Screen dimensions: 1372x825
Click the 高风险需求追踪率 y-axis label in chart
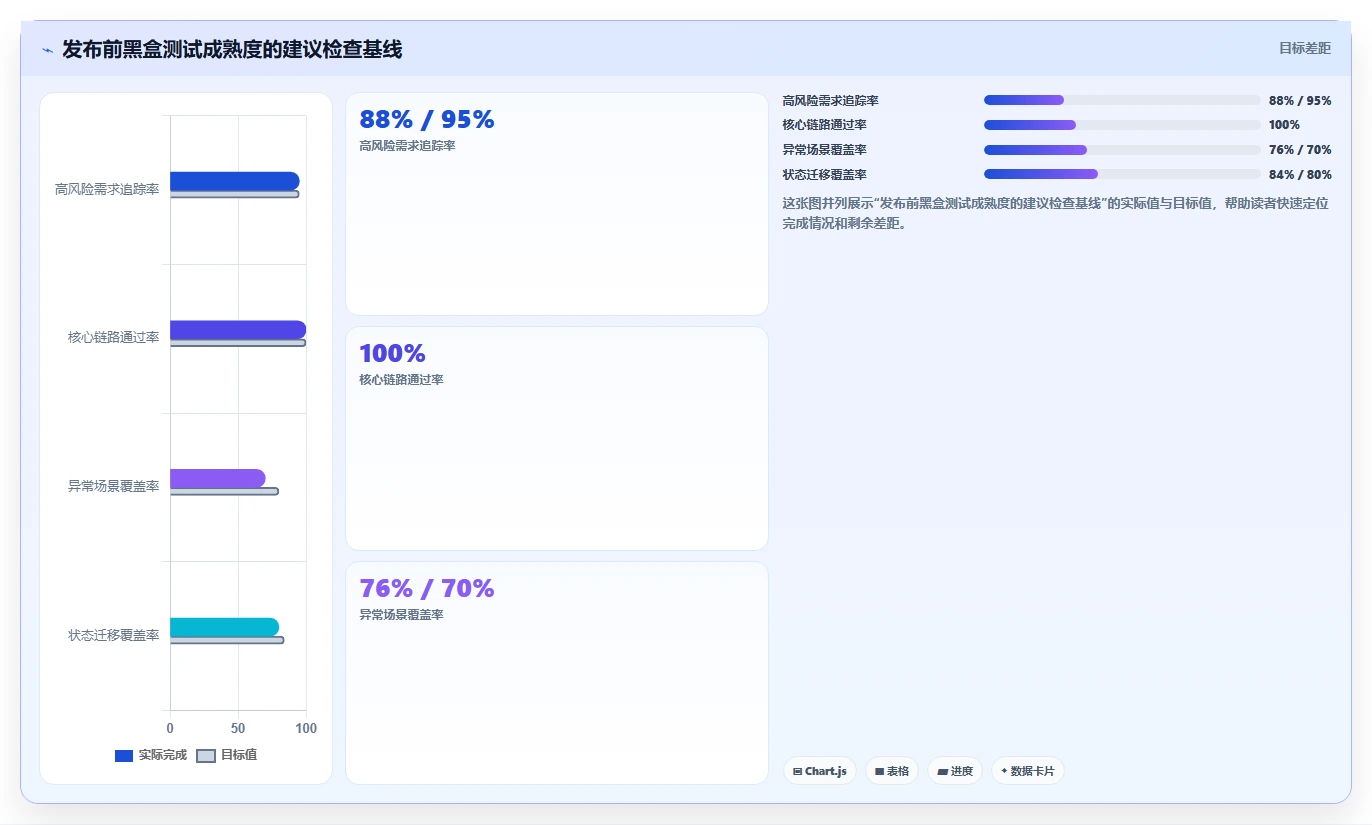[x=107, y=189]
